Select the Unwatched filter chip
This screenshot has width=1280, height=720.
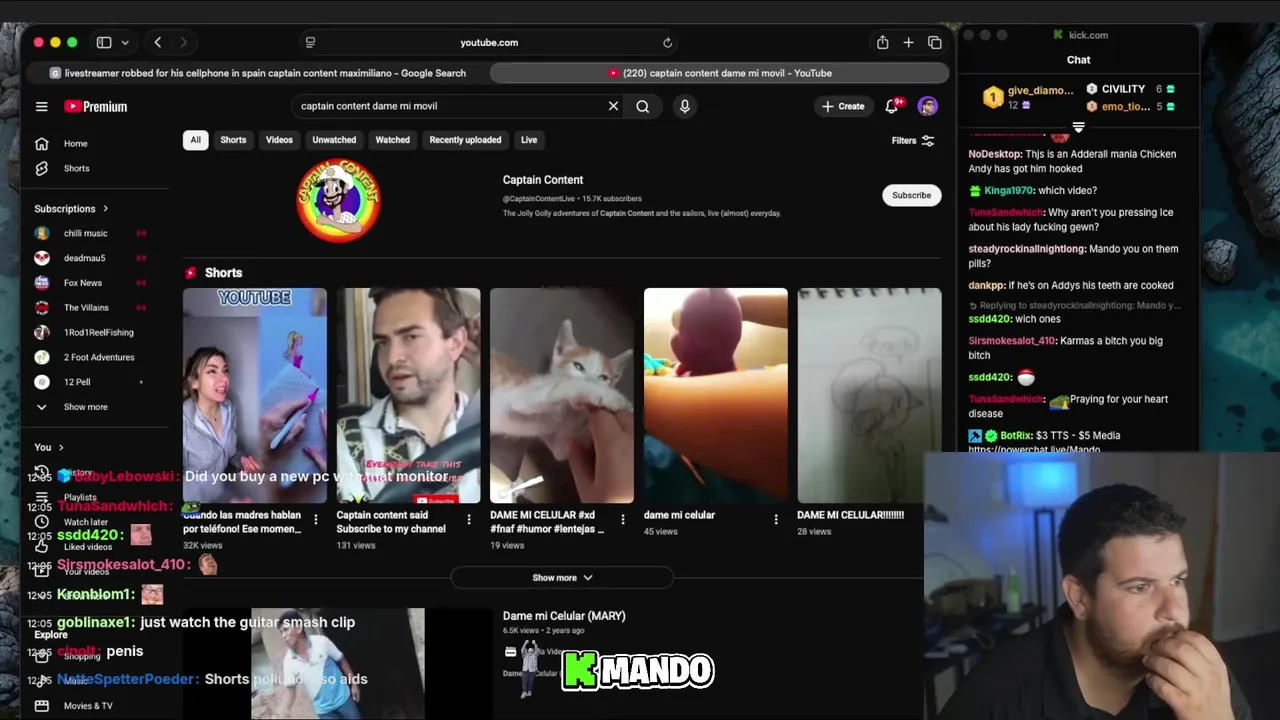point(334,140)
